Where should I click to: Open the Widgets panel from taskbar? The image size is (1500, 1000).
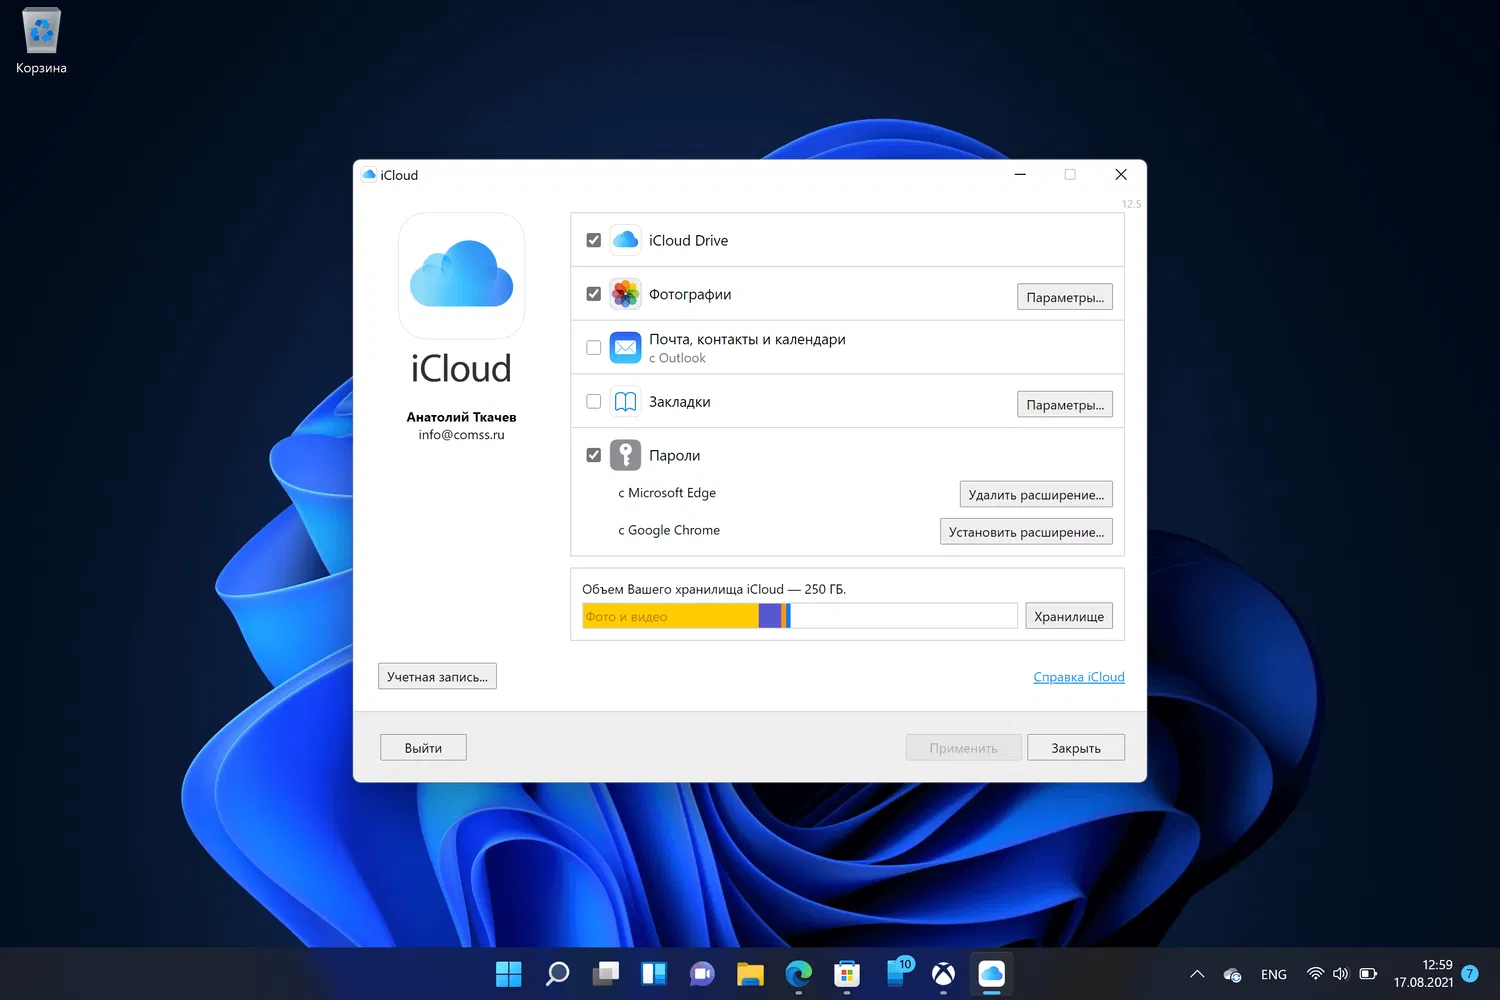coord(654,974)
